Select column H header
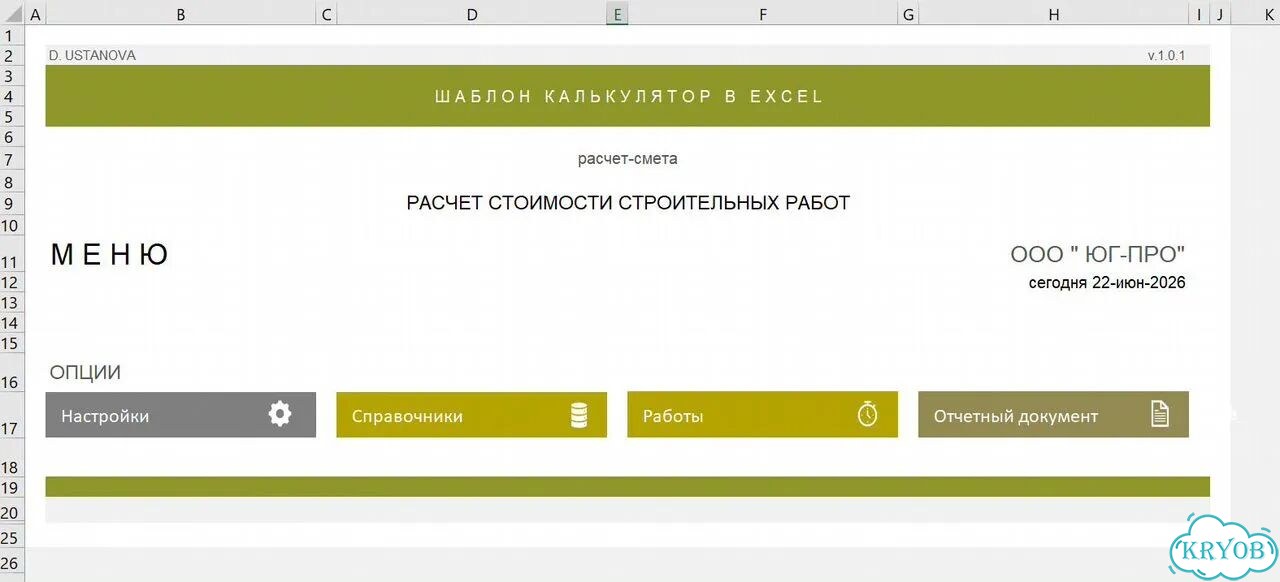1280x582 pixels. click(1054, 14)
